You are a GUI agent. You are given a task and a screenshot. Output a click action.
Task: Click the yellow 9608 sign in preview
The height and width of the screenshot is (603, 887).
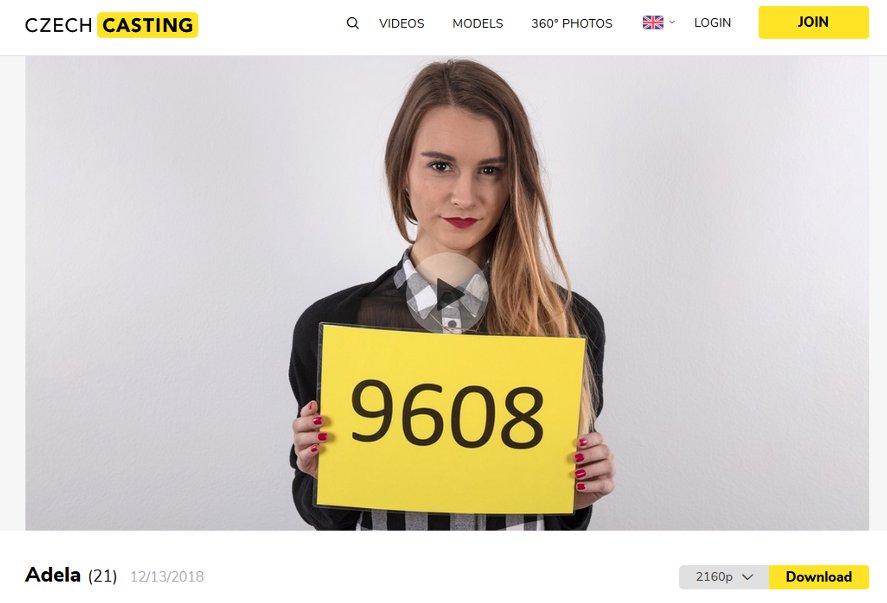[449, 419]
